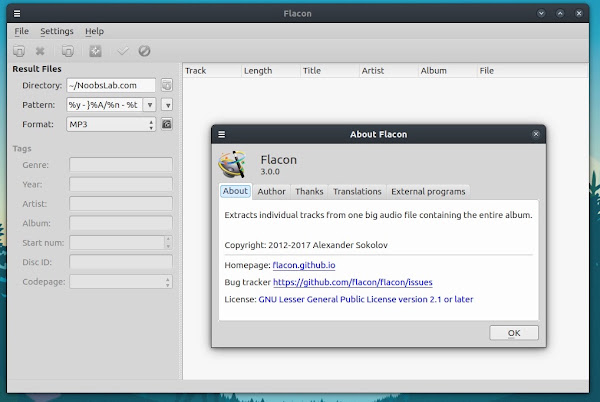600x402 pixels.
Task: Click OK in About Flacon dialog
Action: (514, 333)
